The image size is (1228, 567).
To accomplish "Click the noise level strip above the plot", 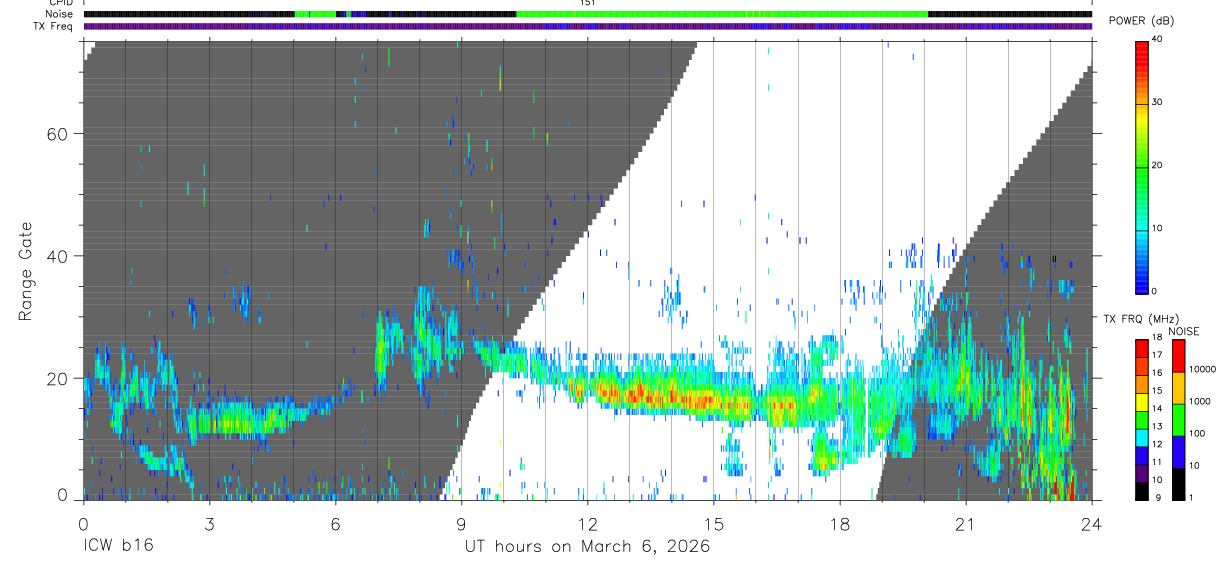I will pos(587,14).
